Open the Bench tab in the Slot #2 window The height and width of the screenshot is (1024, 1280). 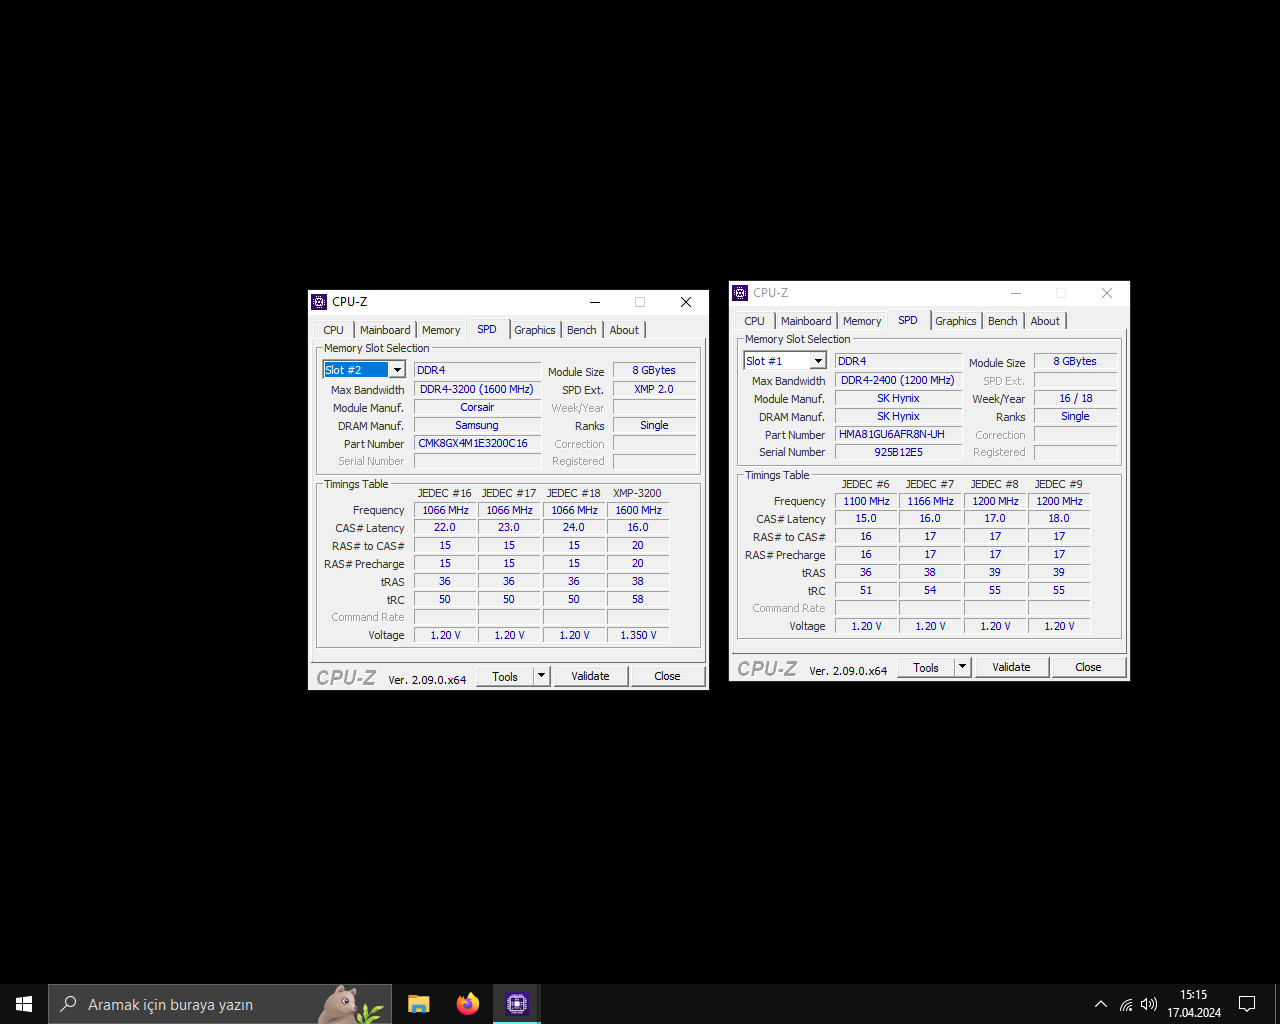tap(582, 330)
